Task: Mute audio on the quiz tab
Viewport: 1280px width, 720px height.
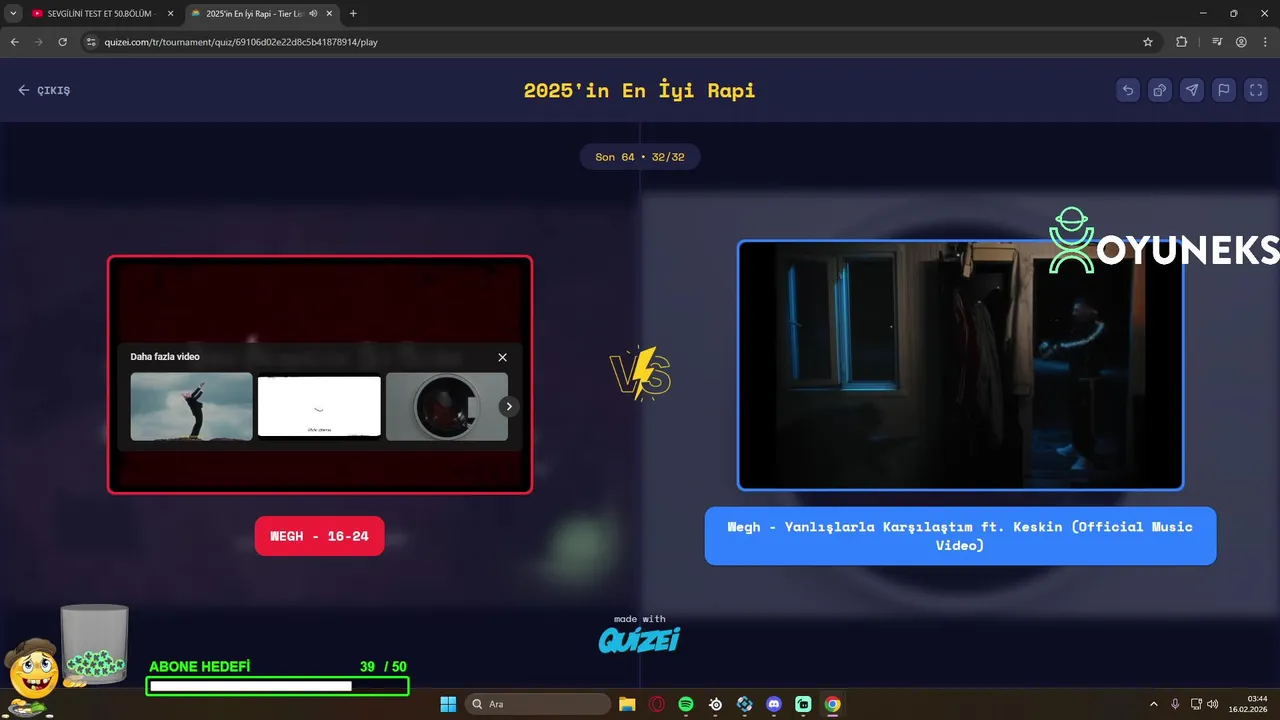Action: coord(313,14)
